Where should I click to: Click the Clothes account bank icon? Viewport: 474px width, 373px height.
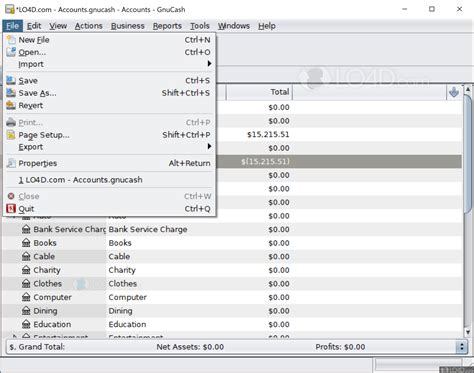26,284
